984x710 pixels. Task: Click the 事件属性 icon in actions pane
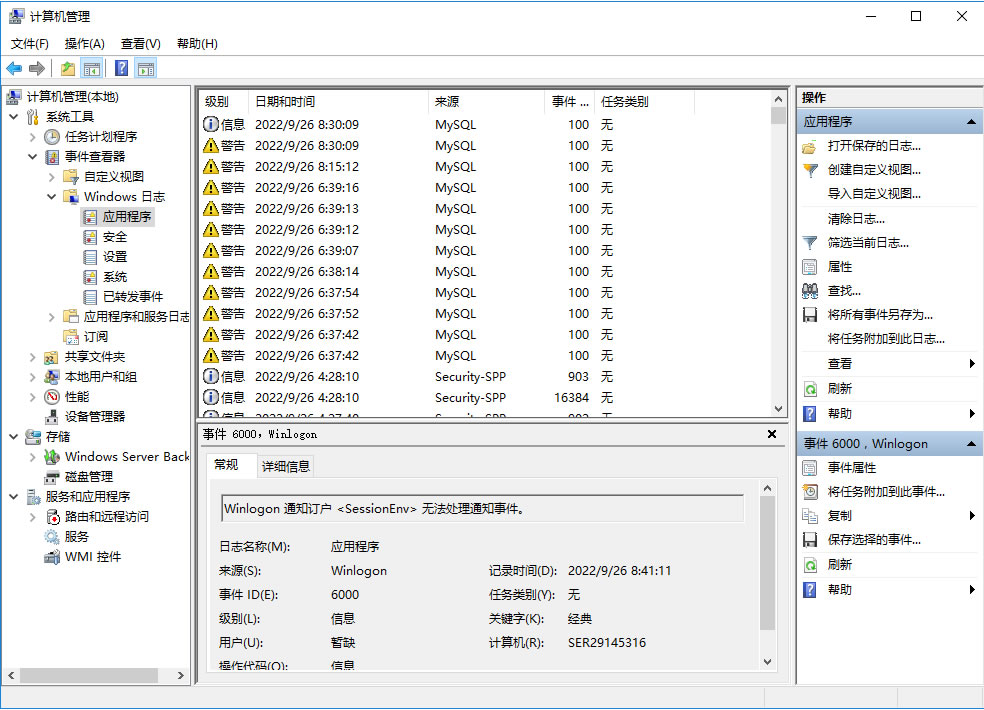[810, 468]
